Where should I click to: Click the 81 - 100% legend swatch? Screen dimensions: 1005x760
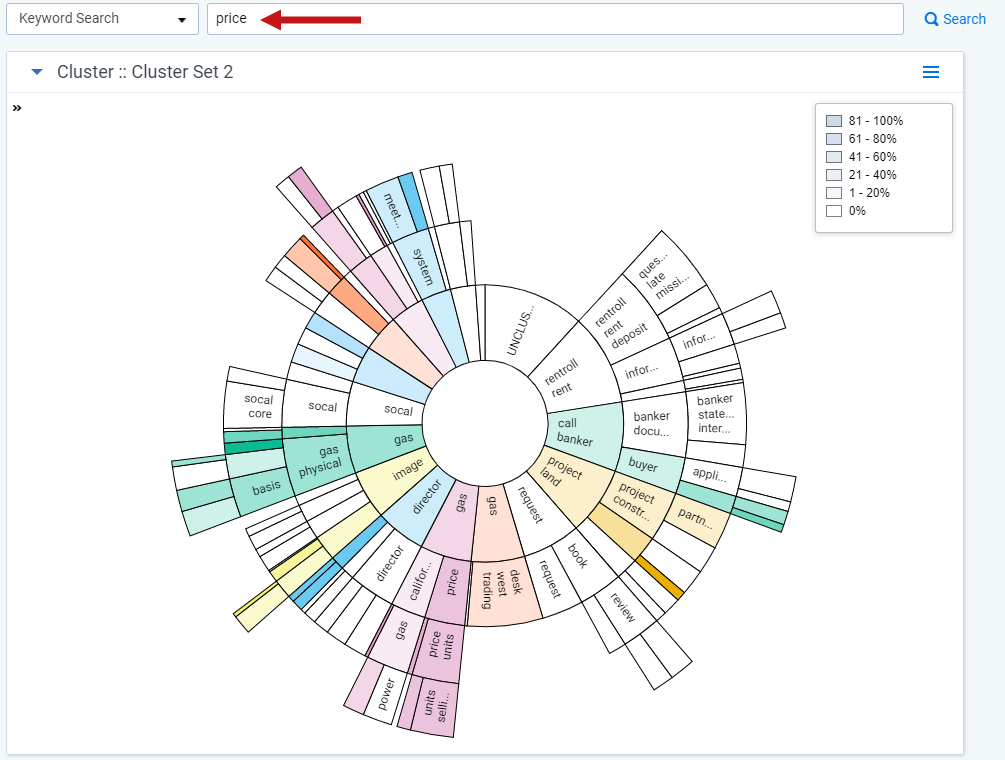[834, 120]
